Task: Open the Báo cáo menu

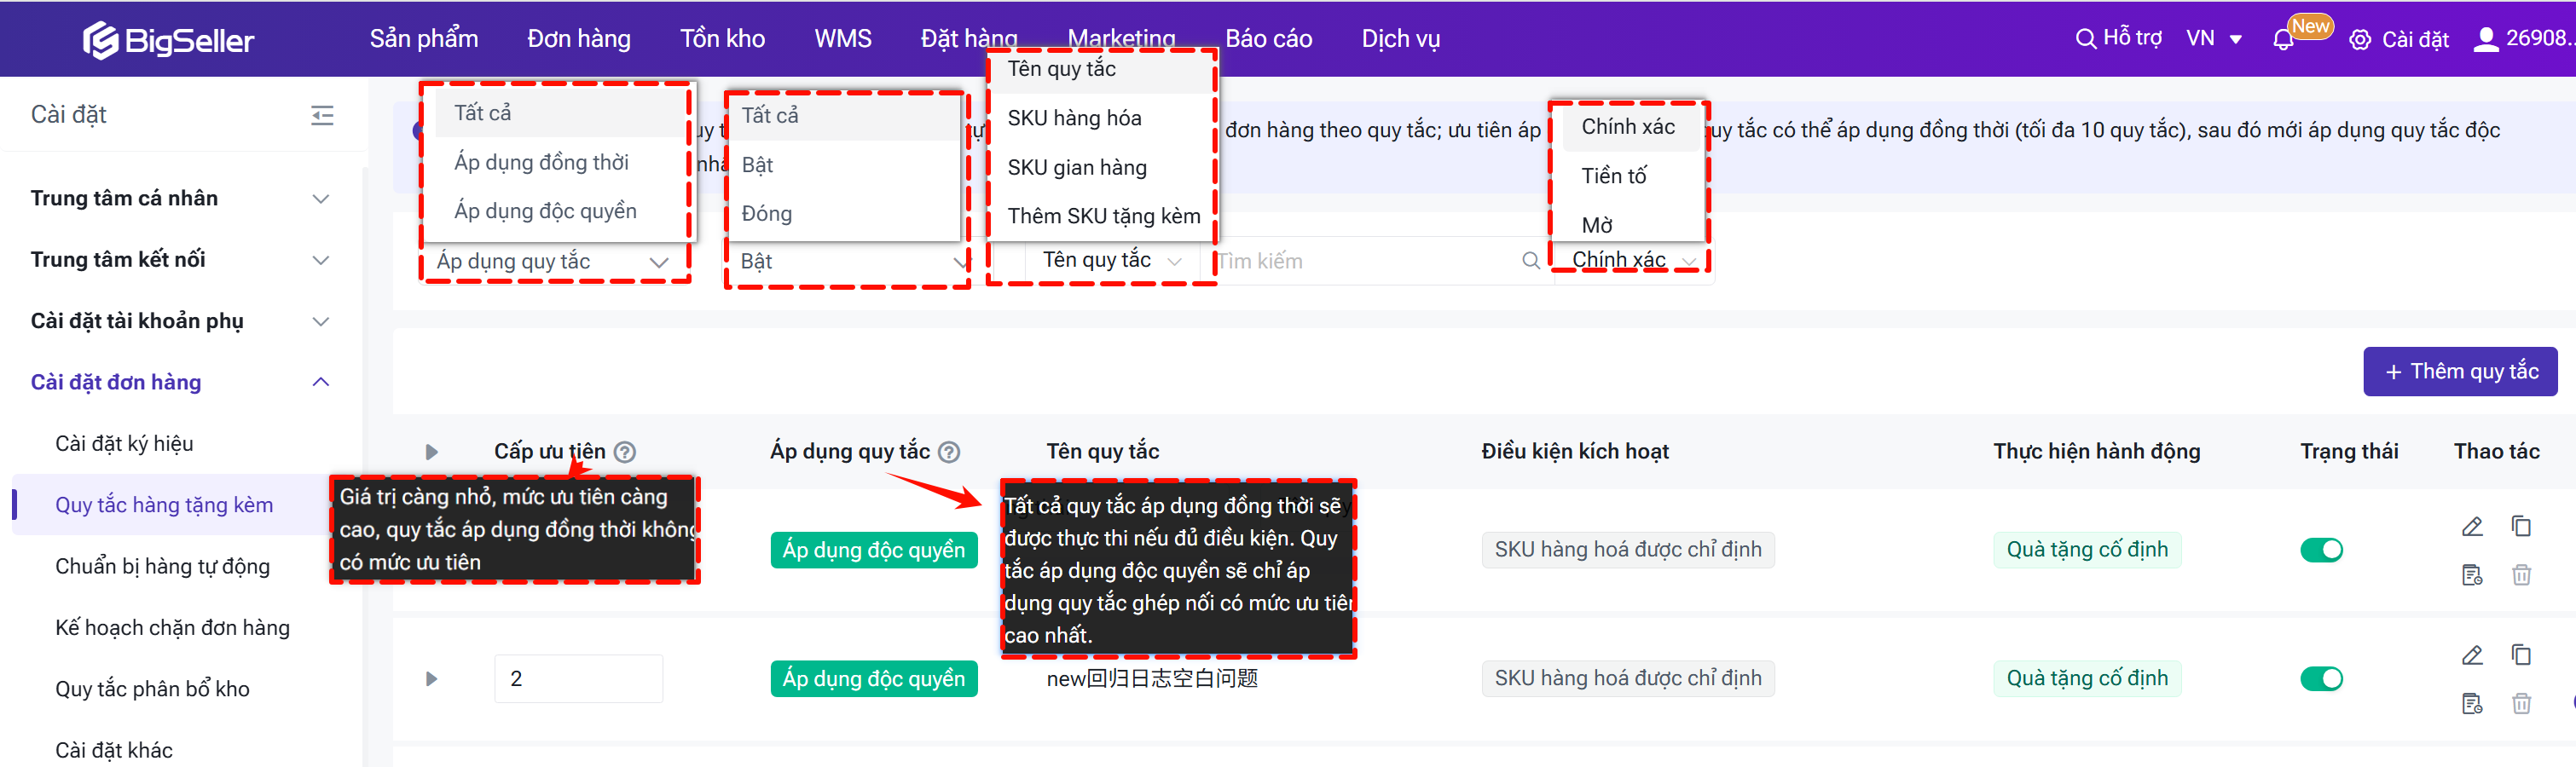Action: 1268,39
